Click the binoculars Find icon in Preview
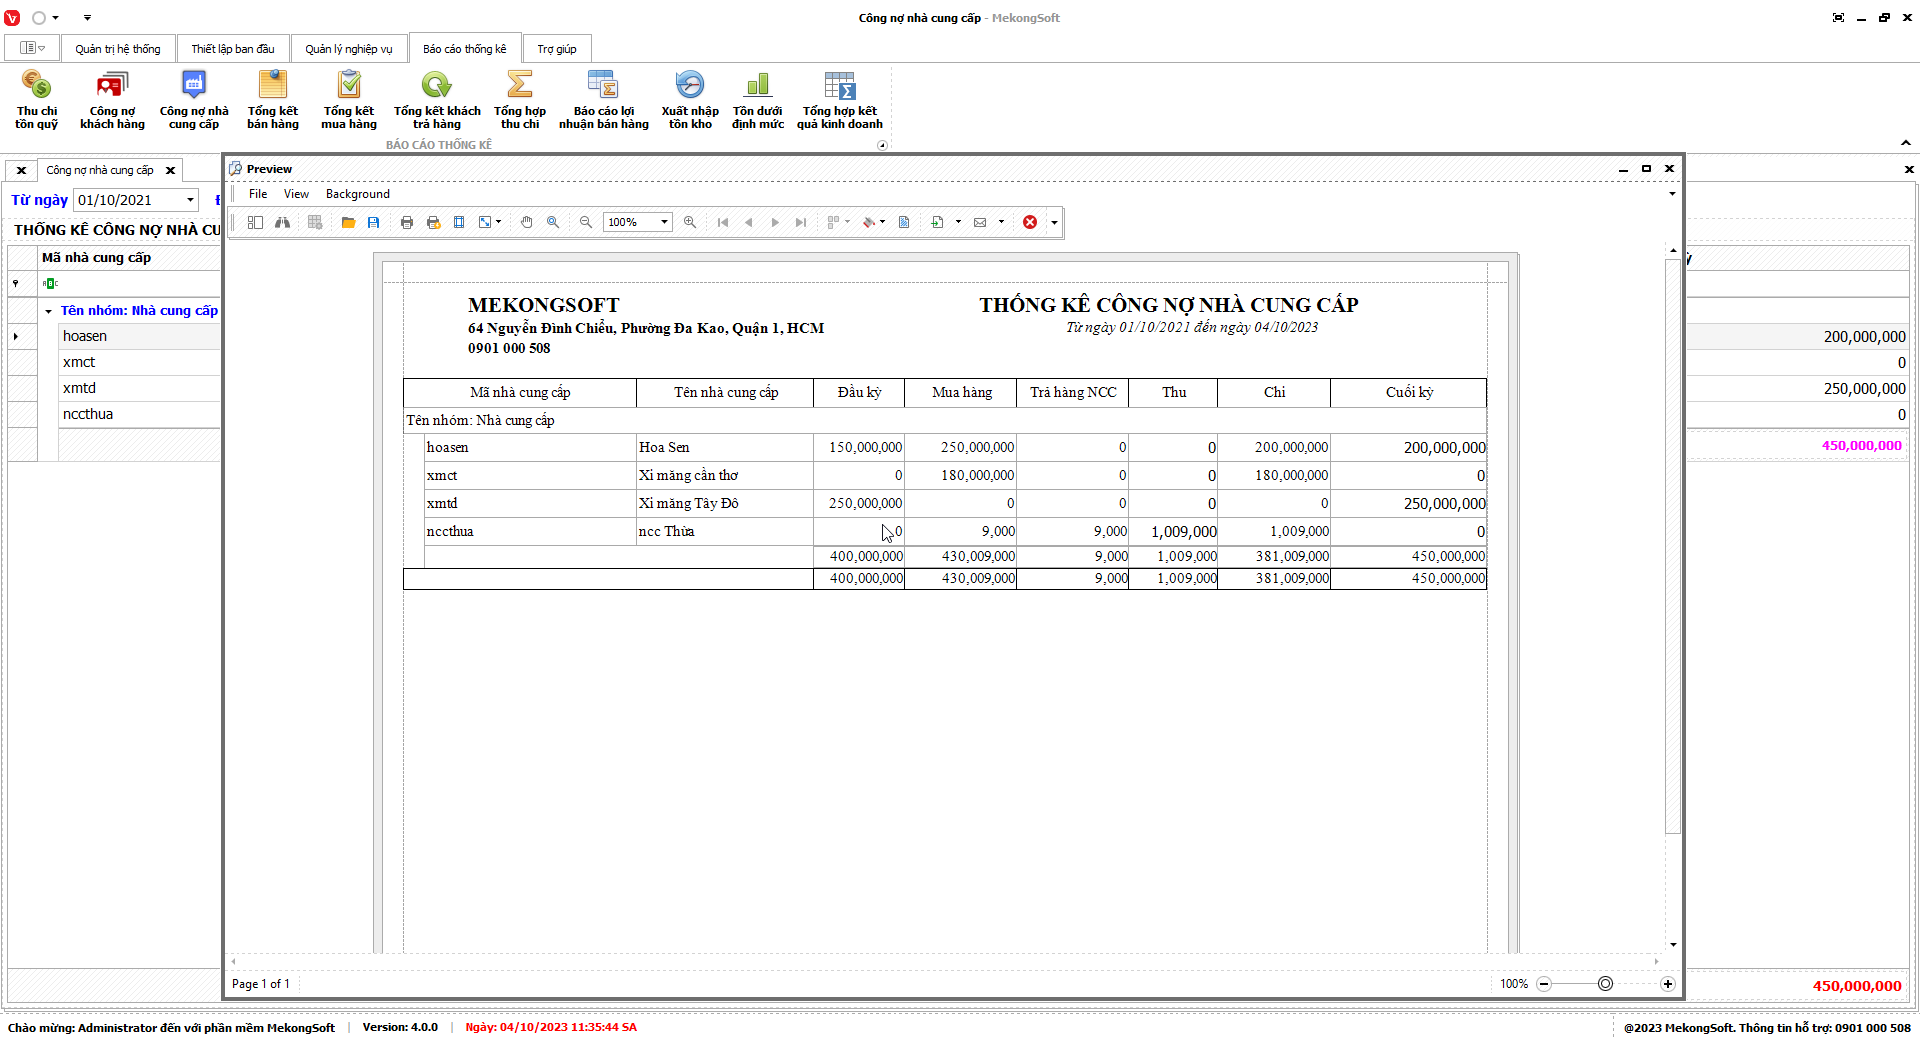 [283, 222]
